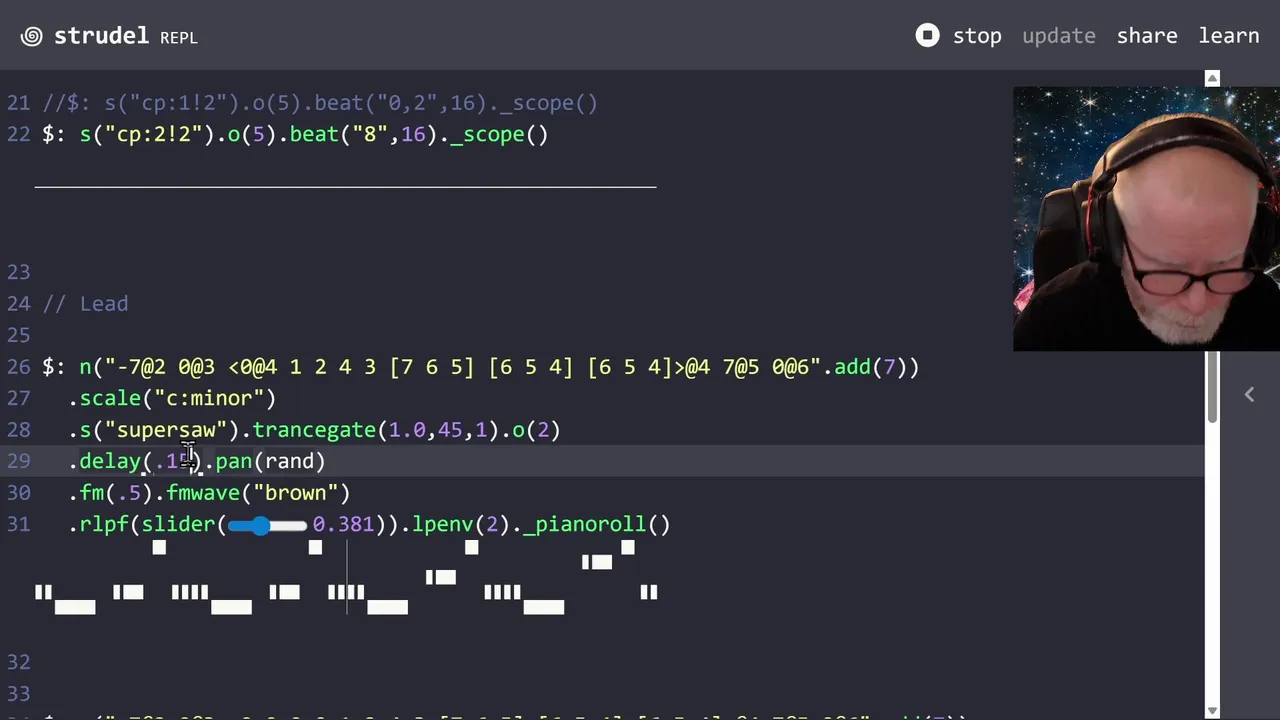1280x720 pixels.
Task: Click the strudel REPL title text
Action: click(x=125, y=36)
